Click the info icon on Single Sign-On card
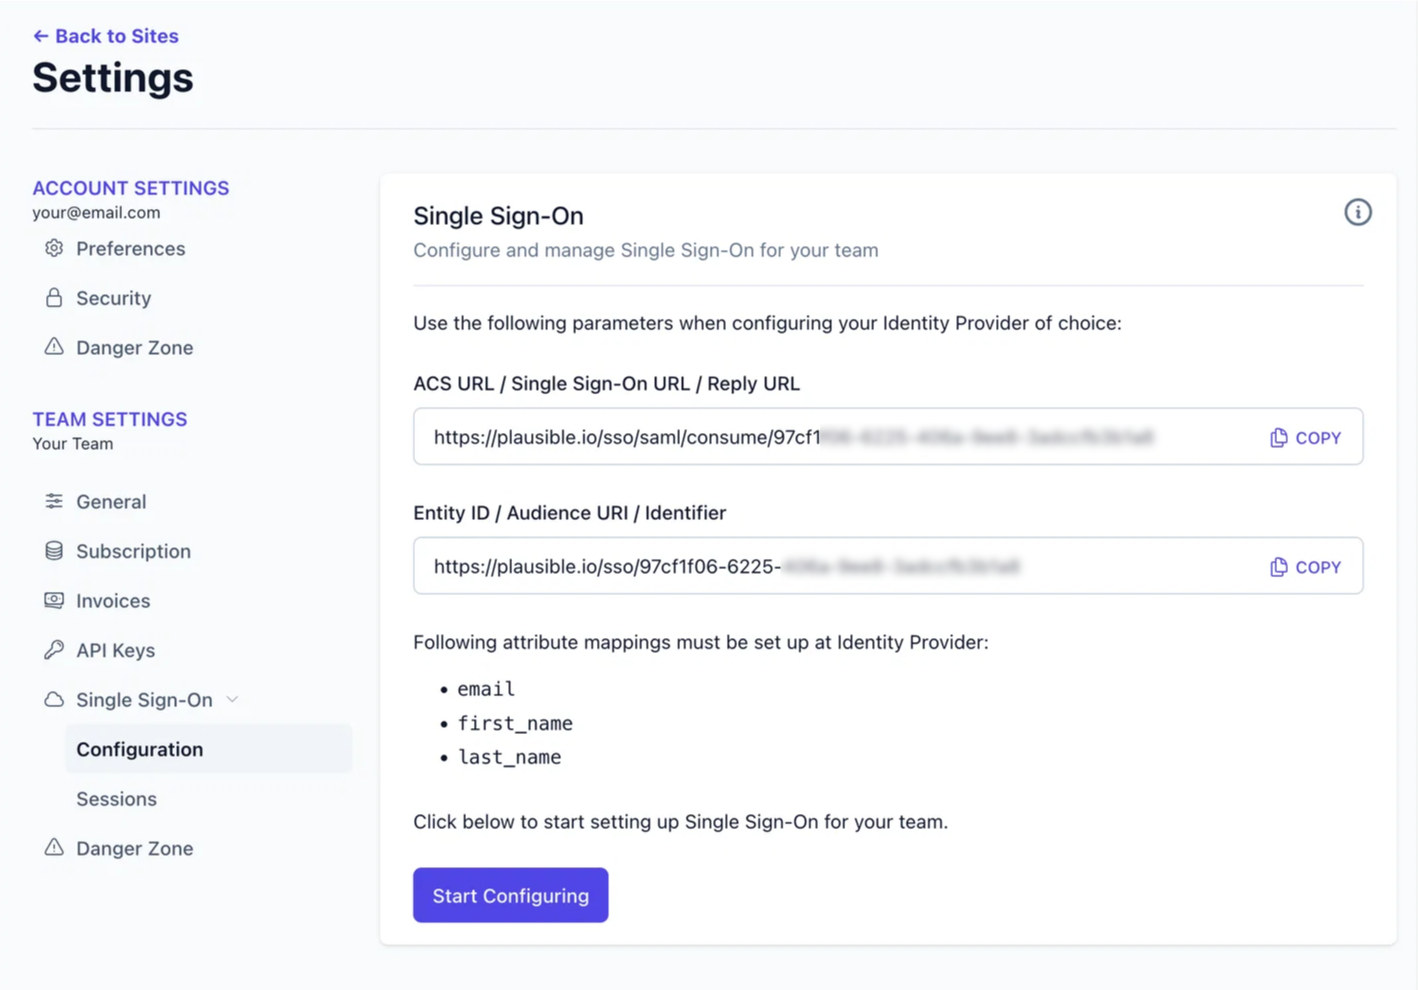The height and width of the screenshot is (990, 1418). point(1357,212)
